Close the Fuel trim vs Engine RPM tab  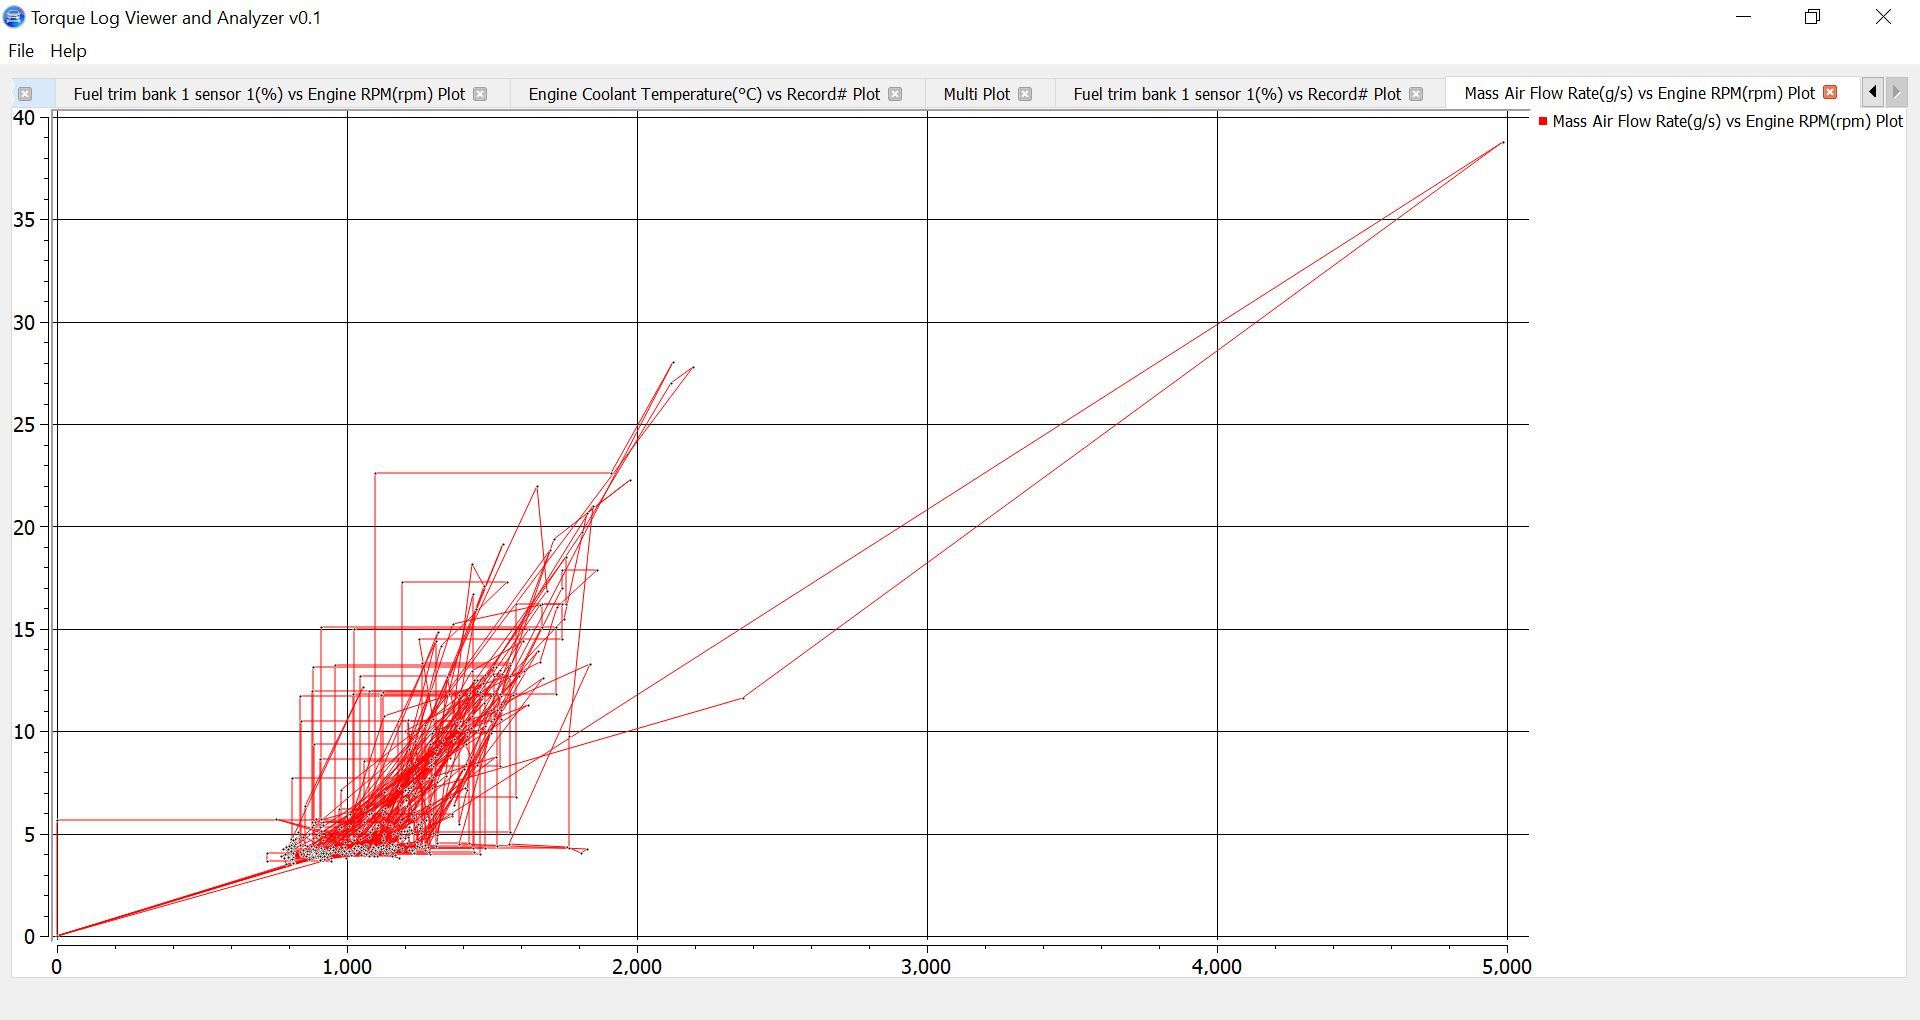pos(480,94)
